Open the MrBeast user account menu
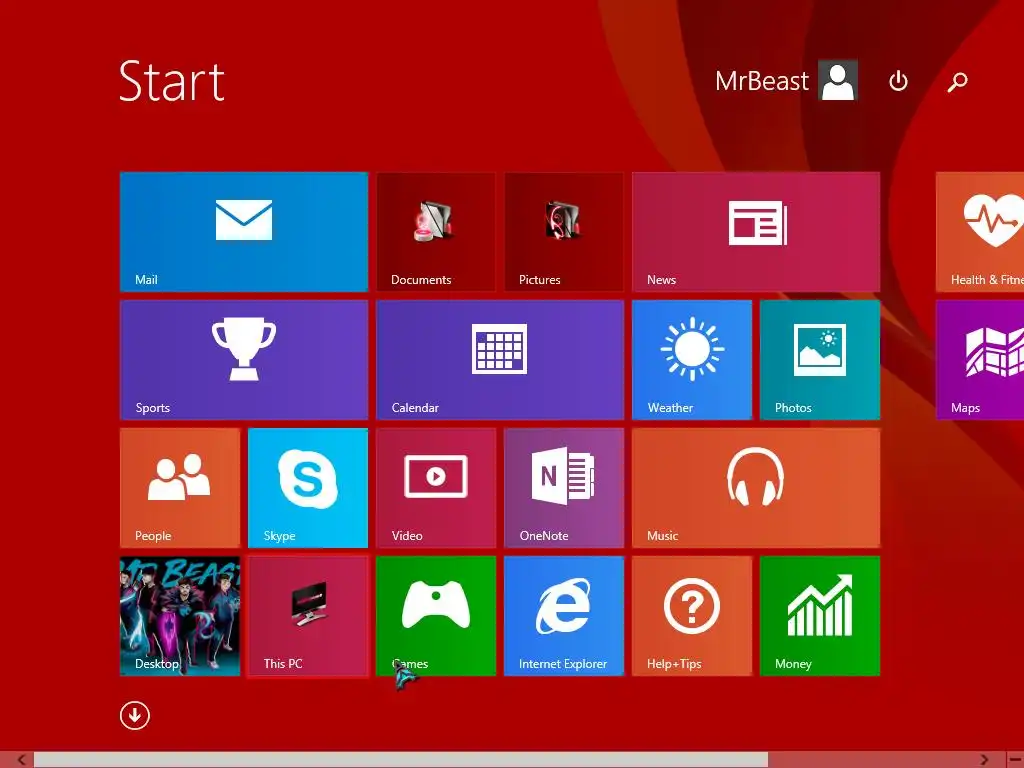The image size is (1024, 768). [786, 81]
